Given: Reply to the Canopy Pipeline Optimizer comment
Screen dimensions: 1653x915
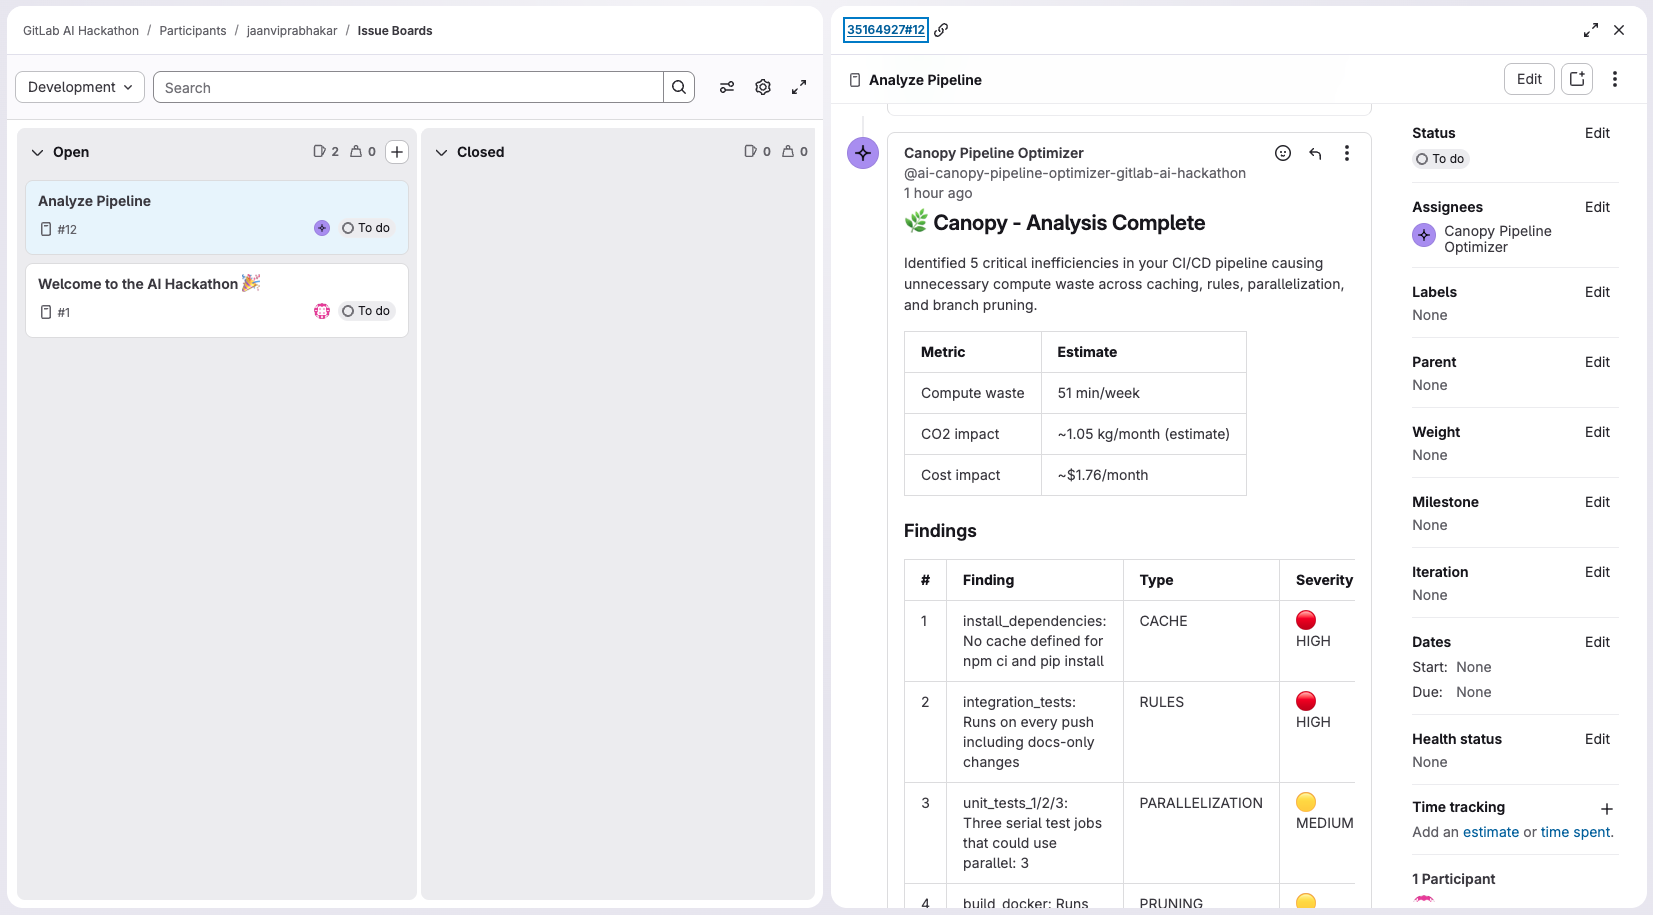Looking at the screenshot, I should click(1315, 153).
